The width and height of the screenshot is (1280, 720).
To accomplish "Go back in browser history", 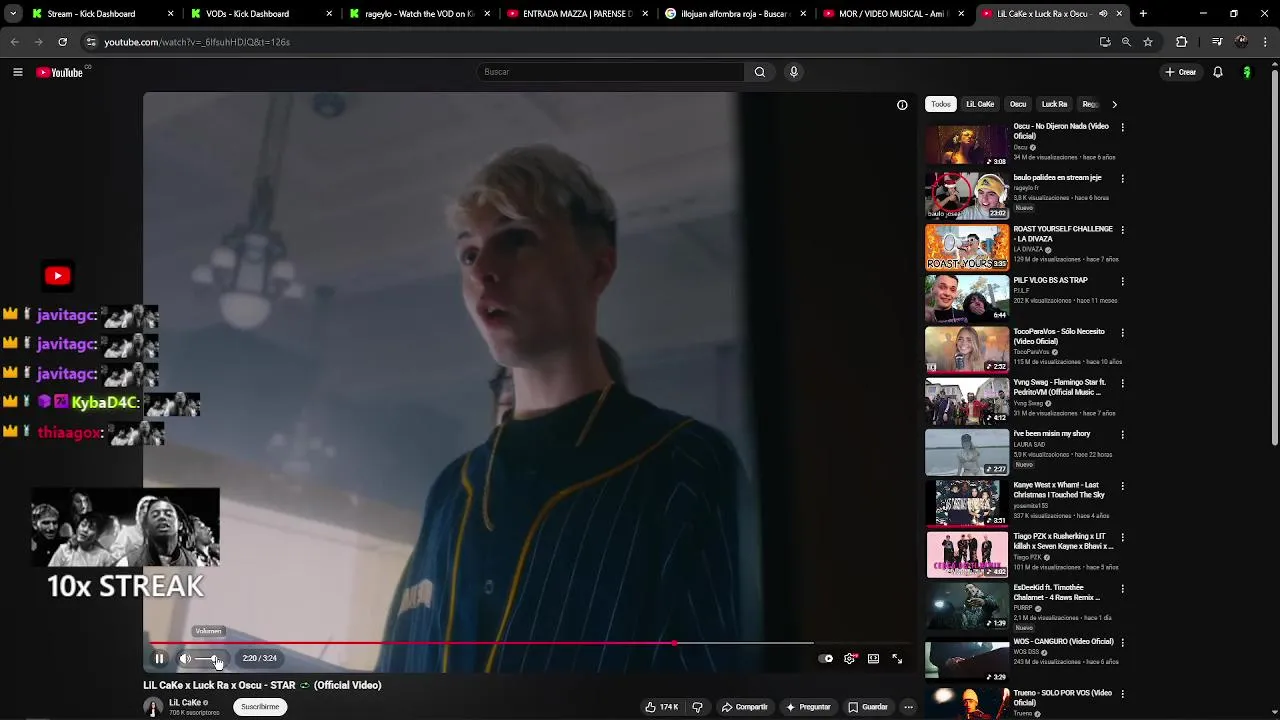I will [14, 42].
